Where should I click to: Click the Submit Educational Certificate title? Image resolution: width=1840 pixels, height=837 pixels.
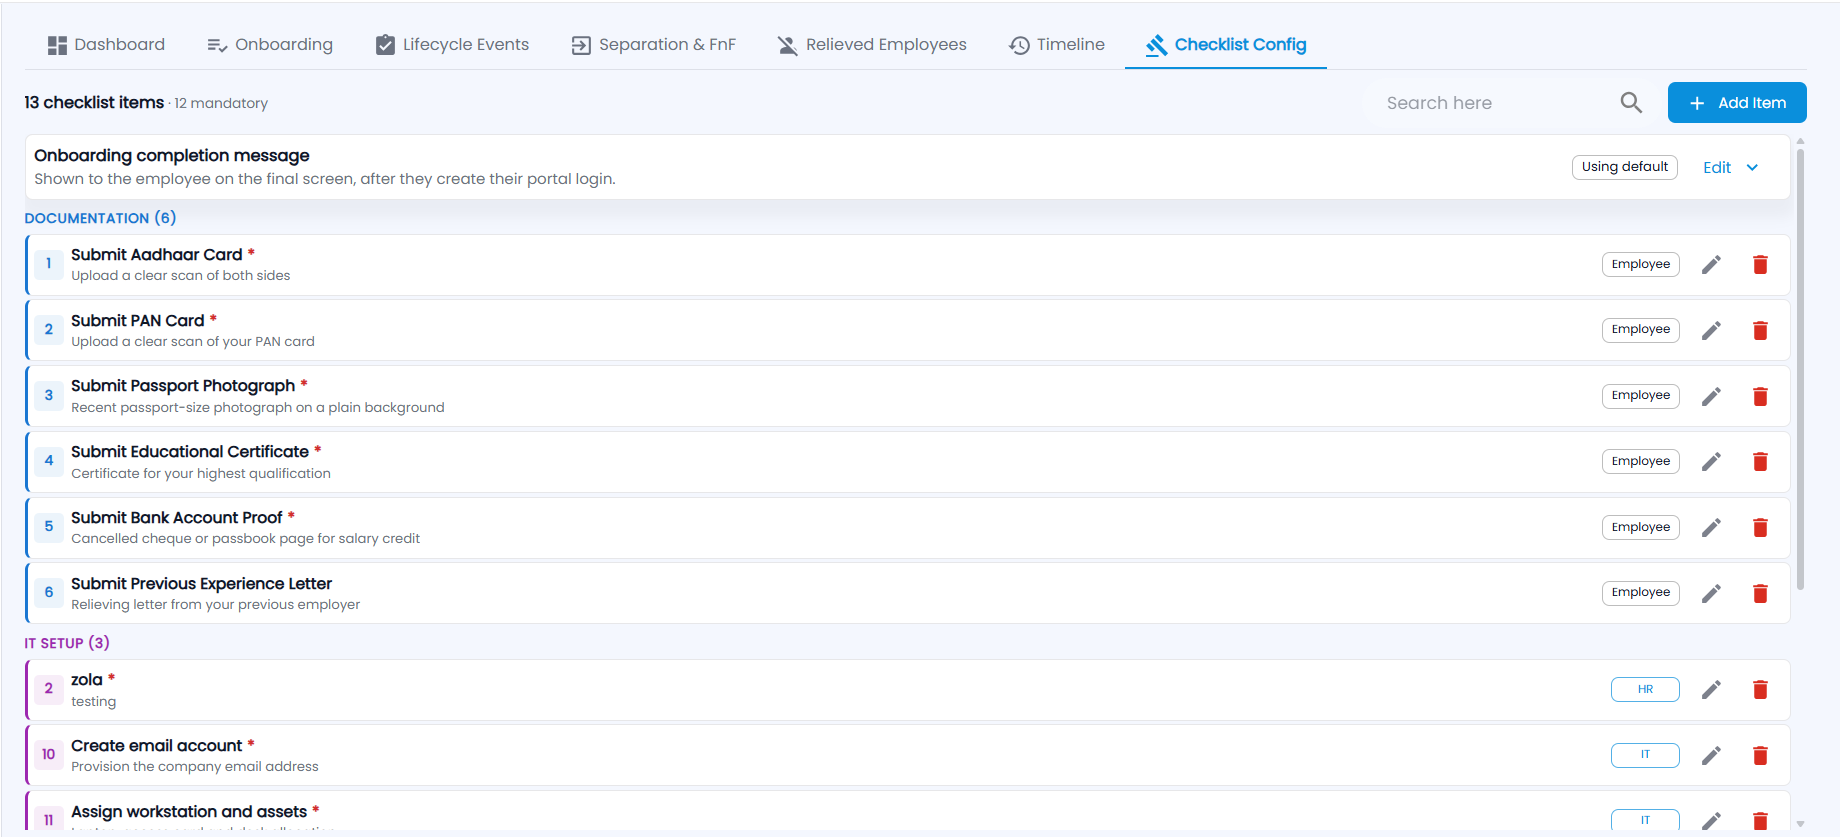pyautogui.click(x=190, y=452)
